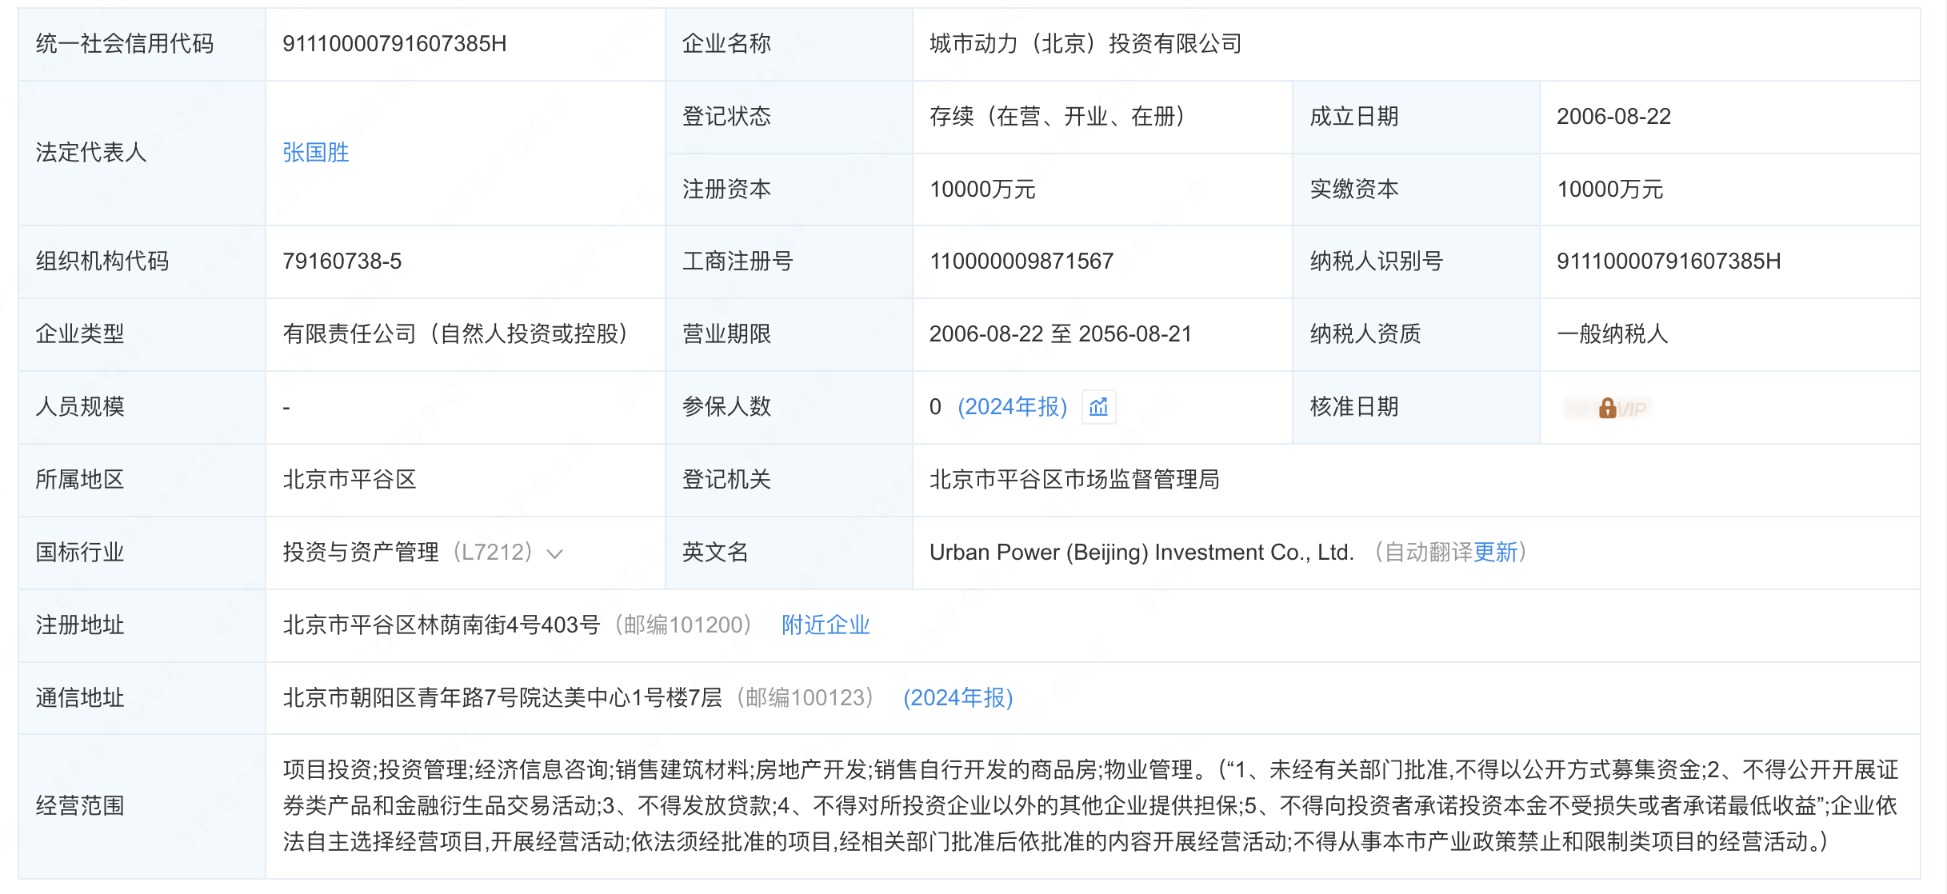Select registration status 存续（在营、开业、在册）

1056,116
